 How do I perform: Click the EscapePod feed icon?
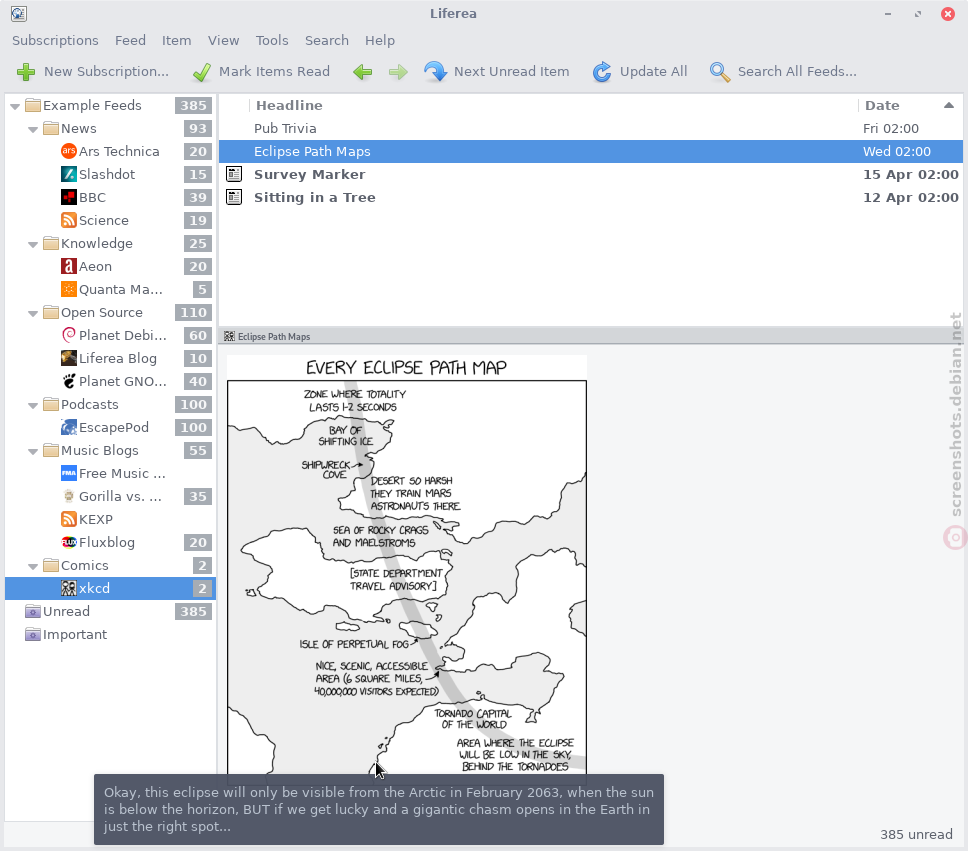(x=69, y=427)
